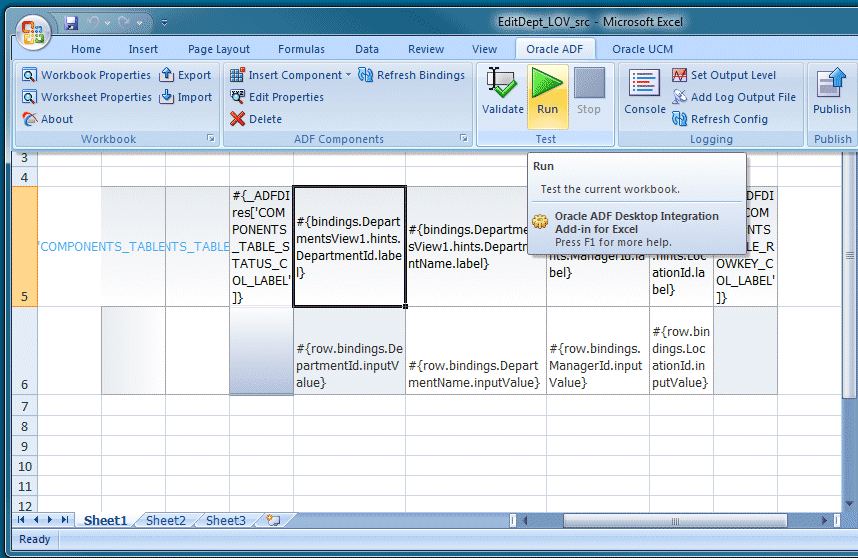
Task: Insert a new worksheet tab
Action: 273,520
